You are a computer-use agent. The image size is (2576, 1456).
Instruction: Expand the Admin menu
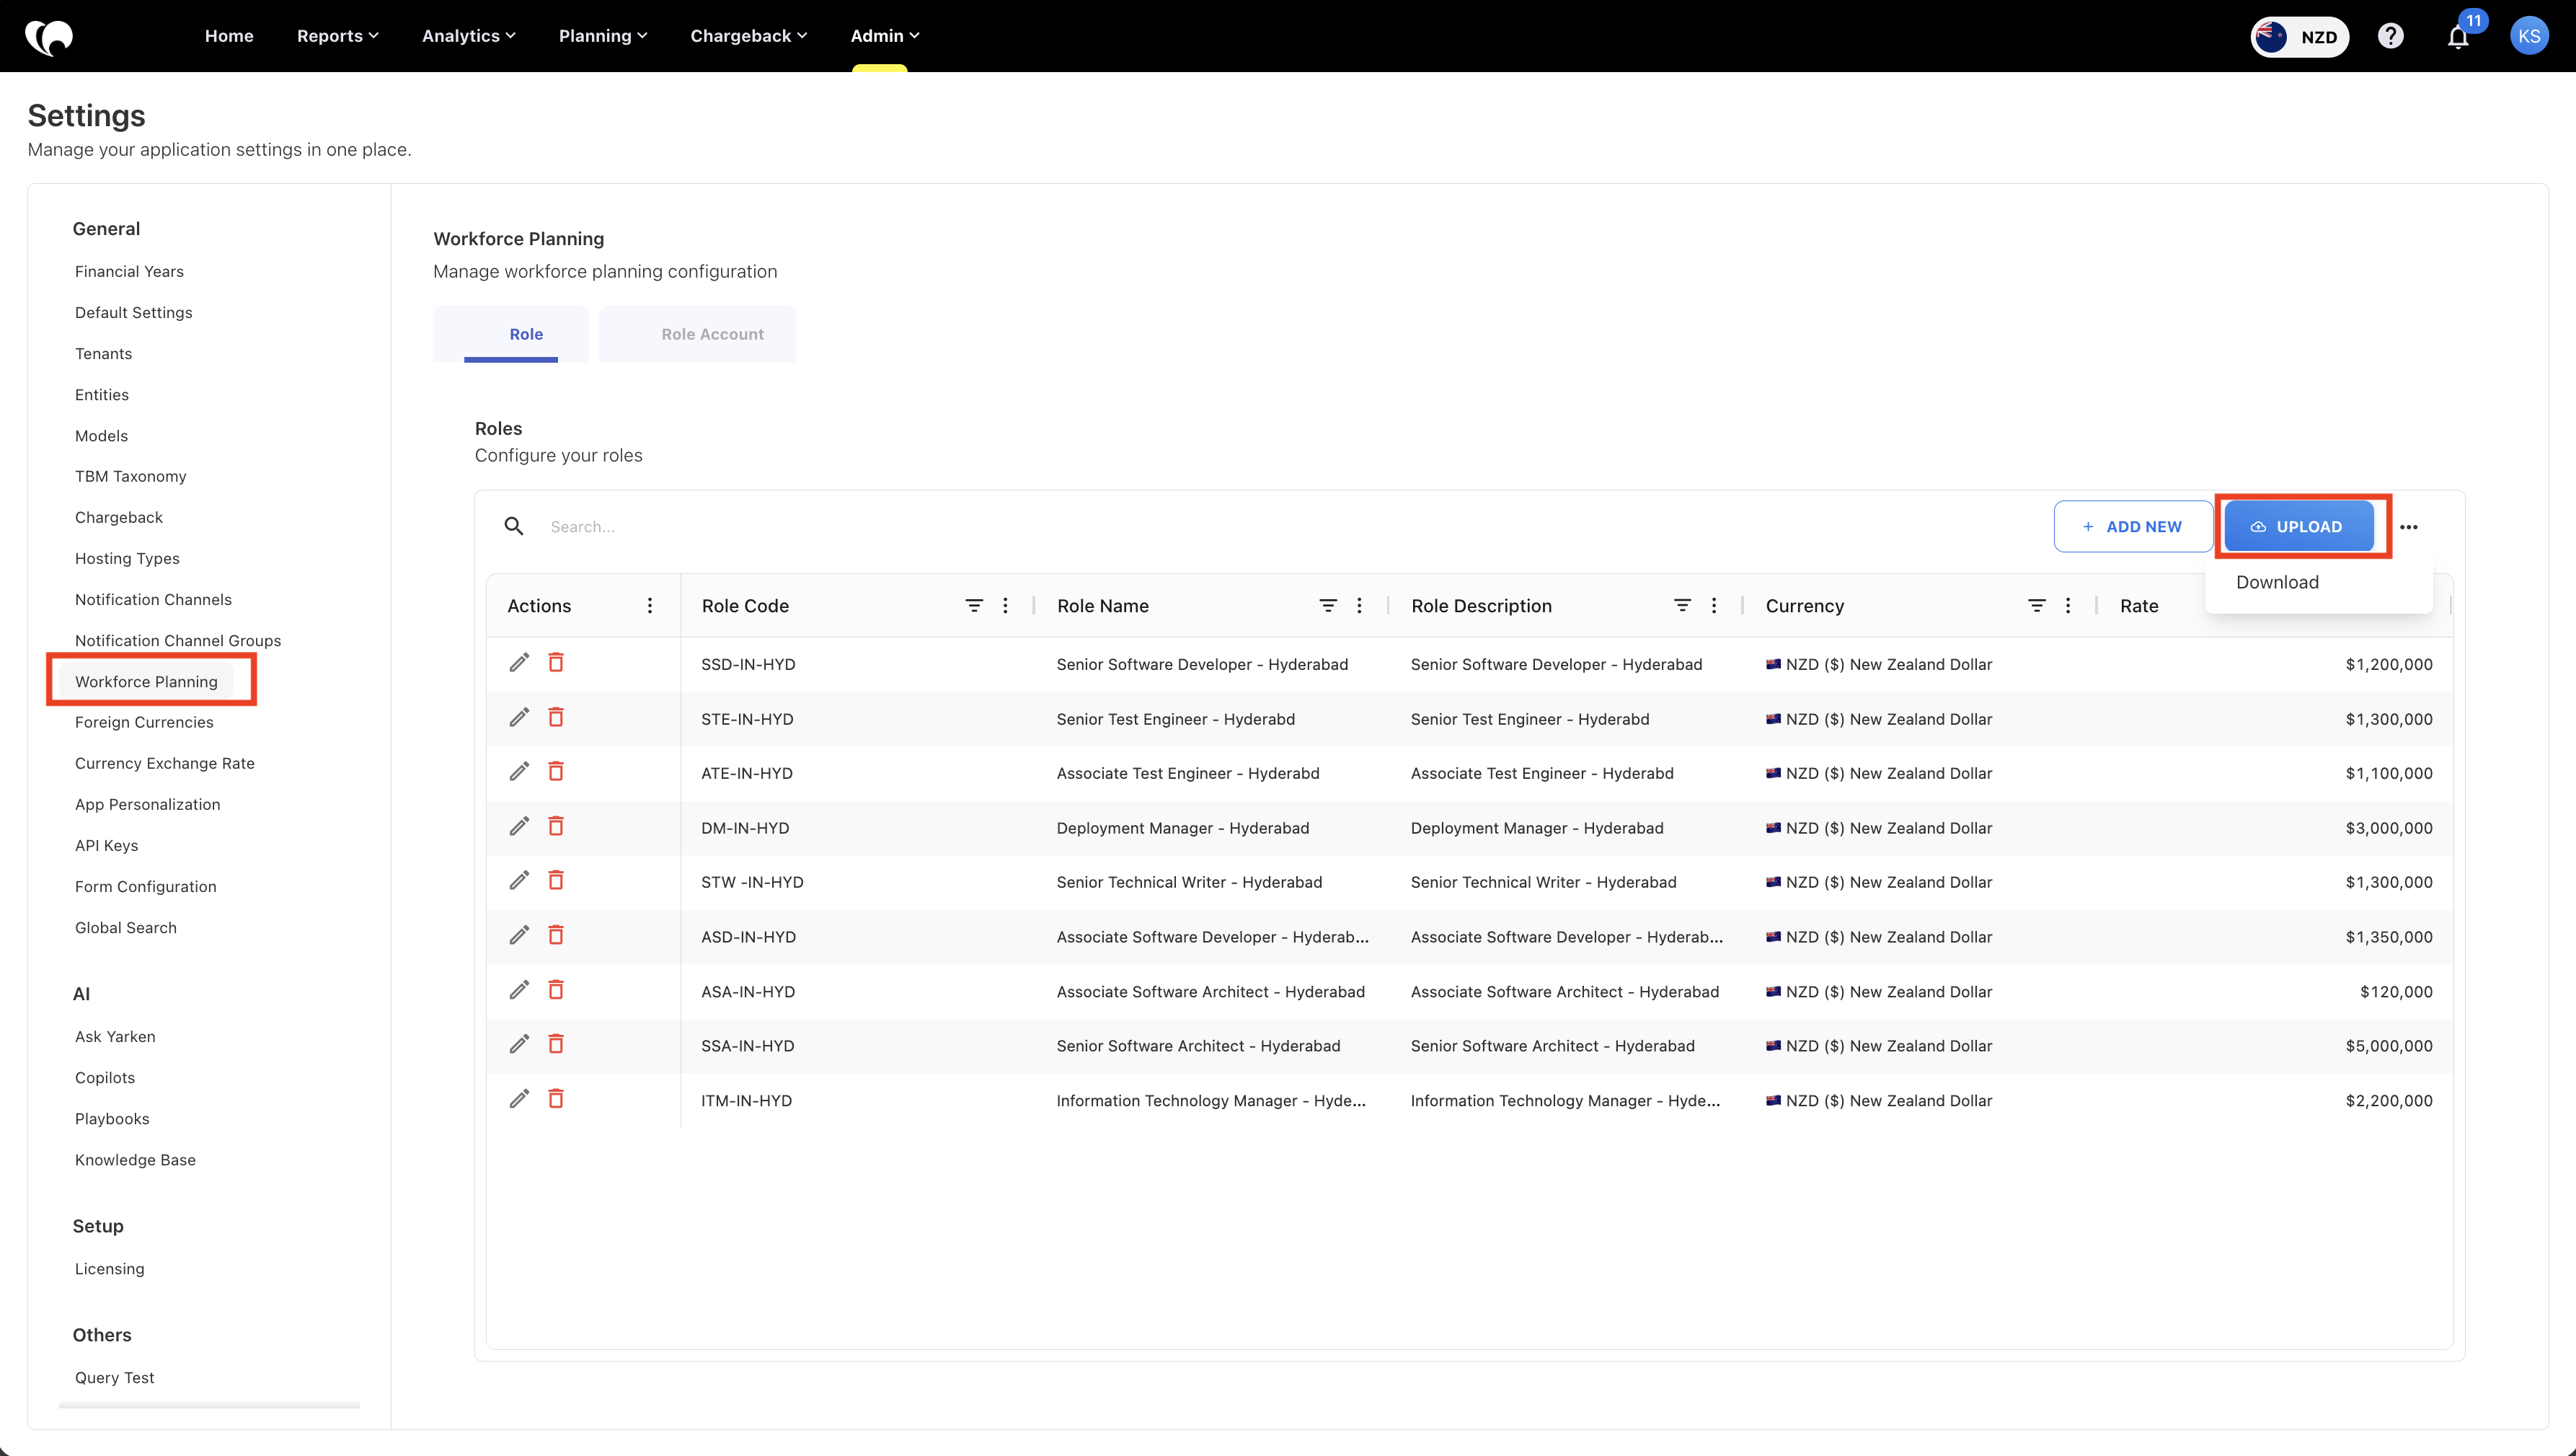(885, 36)
